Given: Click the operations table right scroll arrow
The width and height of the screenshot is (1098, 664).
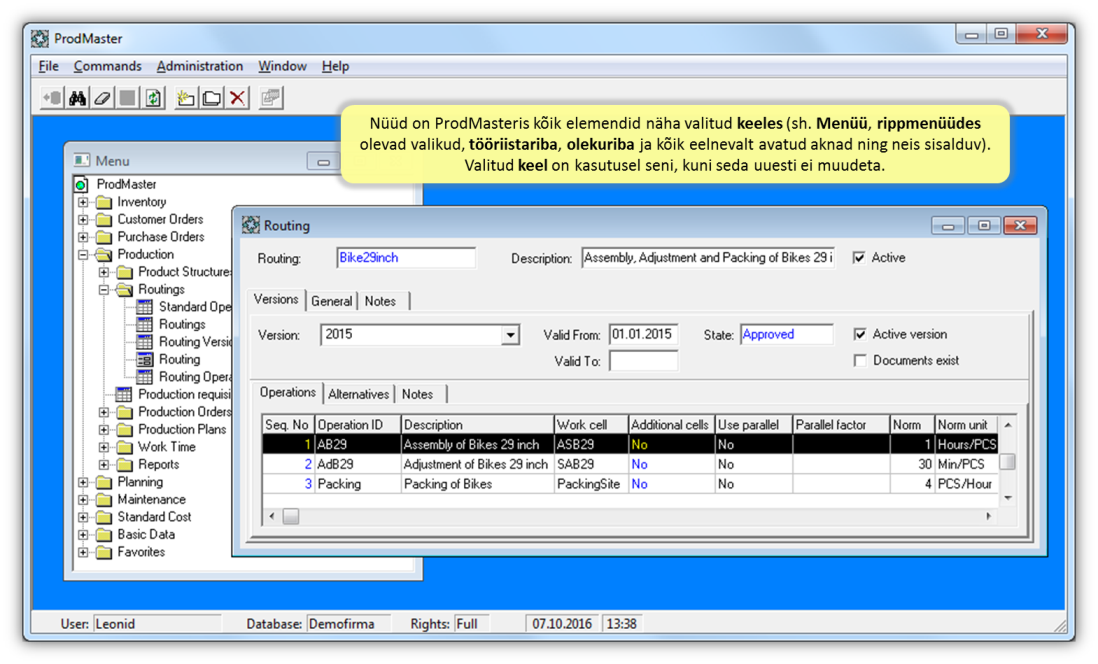Looking at the screenshot, I should (x=988, y=516).
